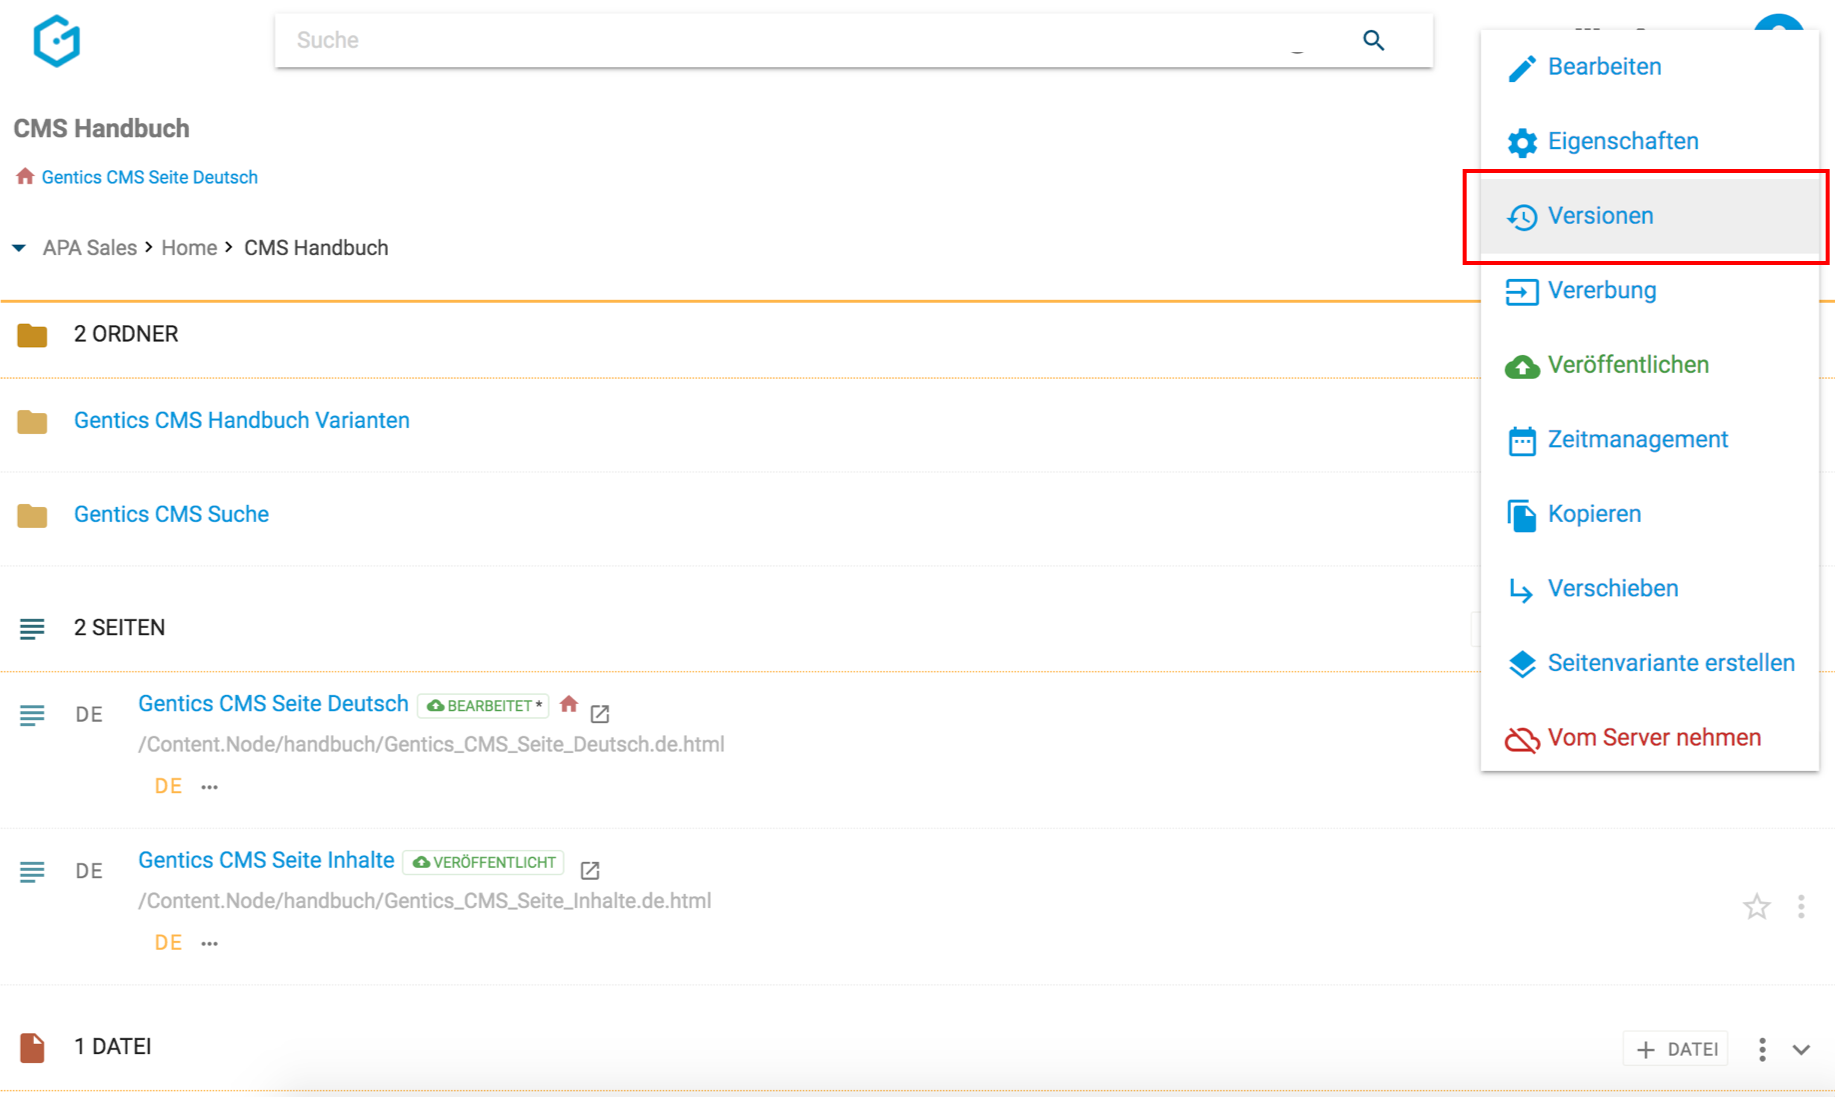
Task: Click the VERÖFFENTLICHT status badge
Action: (x=484, y=863)
